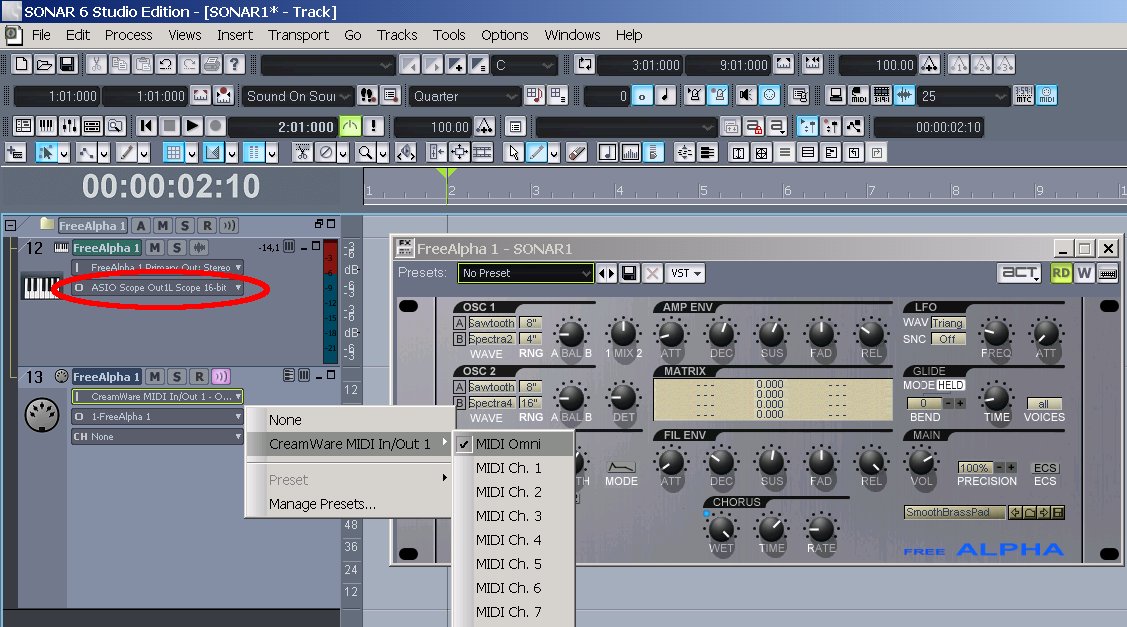
Task: Toggle the snap to grid button
Action: click(x=173, y=152)
